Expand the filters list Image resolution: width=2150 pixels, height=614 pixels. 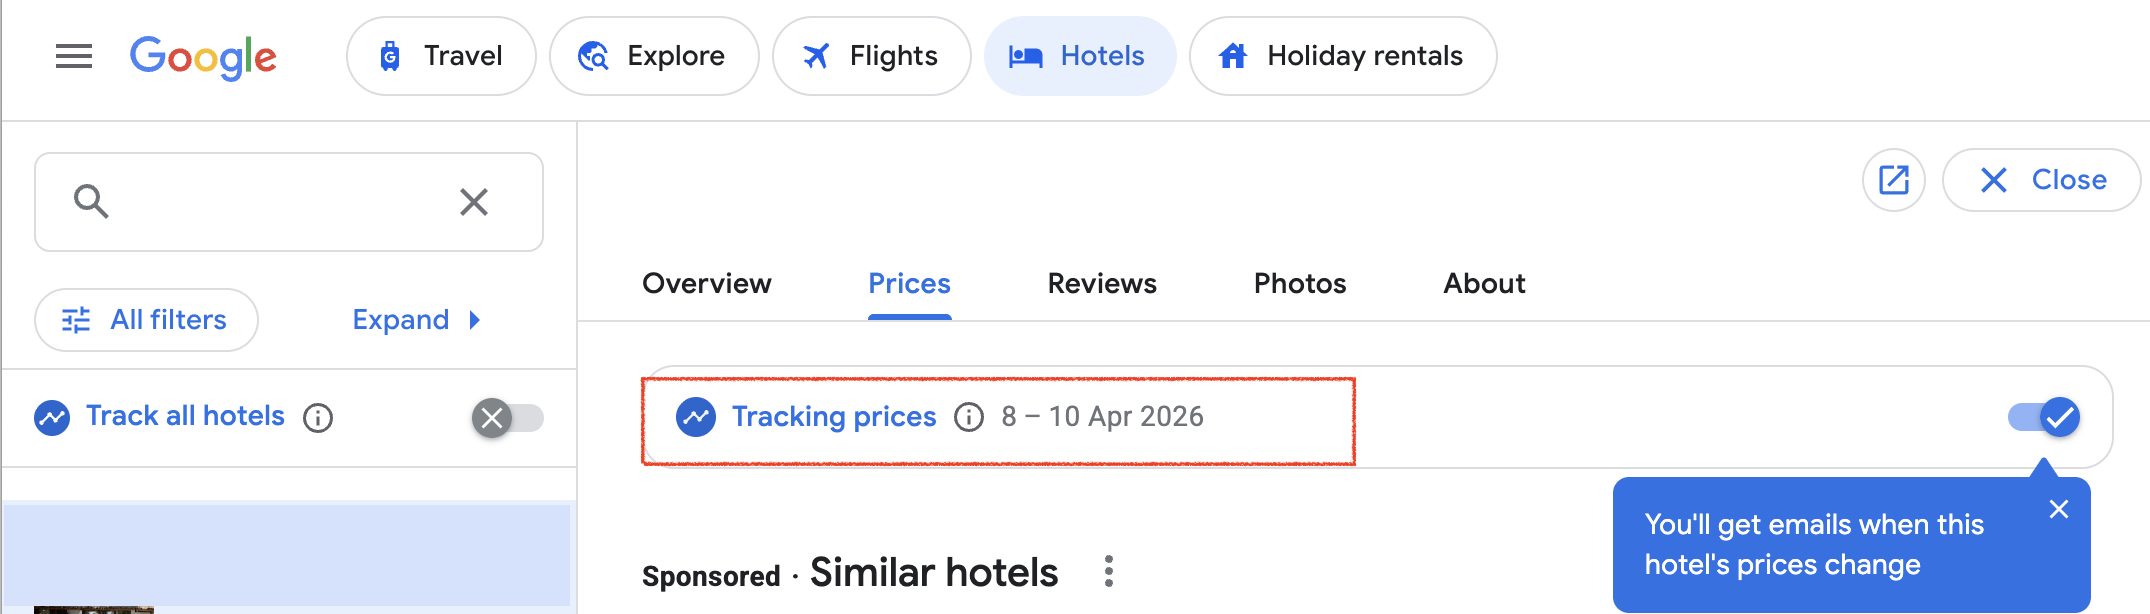(x=414, y=319)
